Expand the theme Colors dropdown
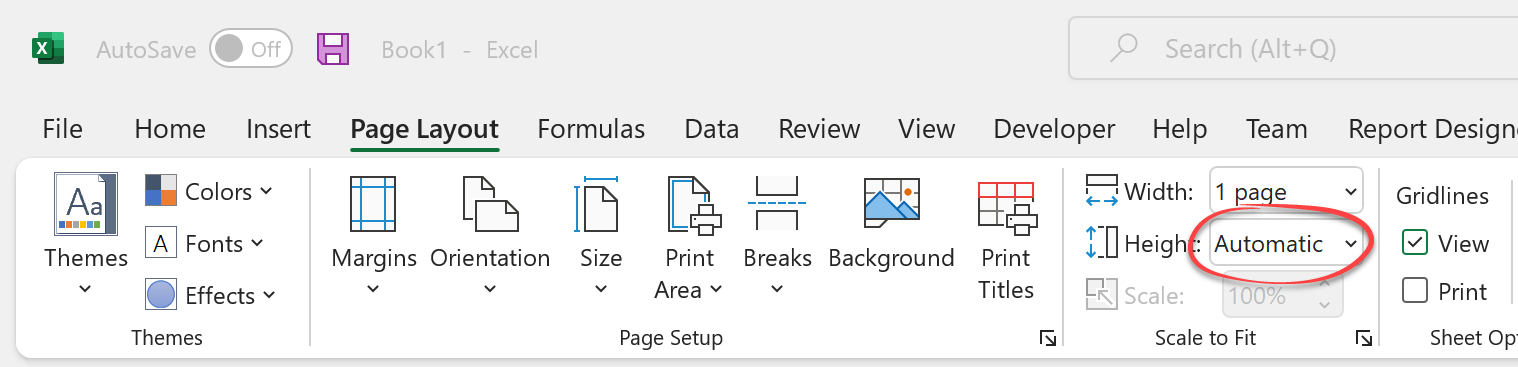This screenshot has width=1518, height=367. click(x=209, y=191)
